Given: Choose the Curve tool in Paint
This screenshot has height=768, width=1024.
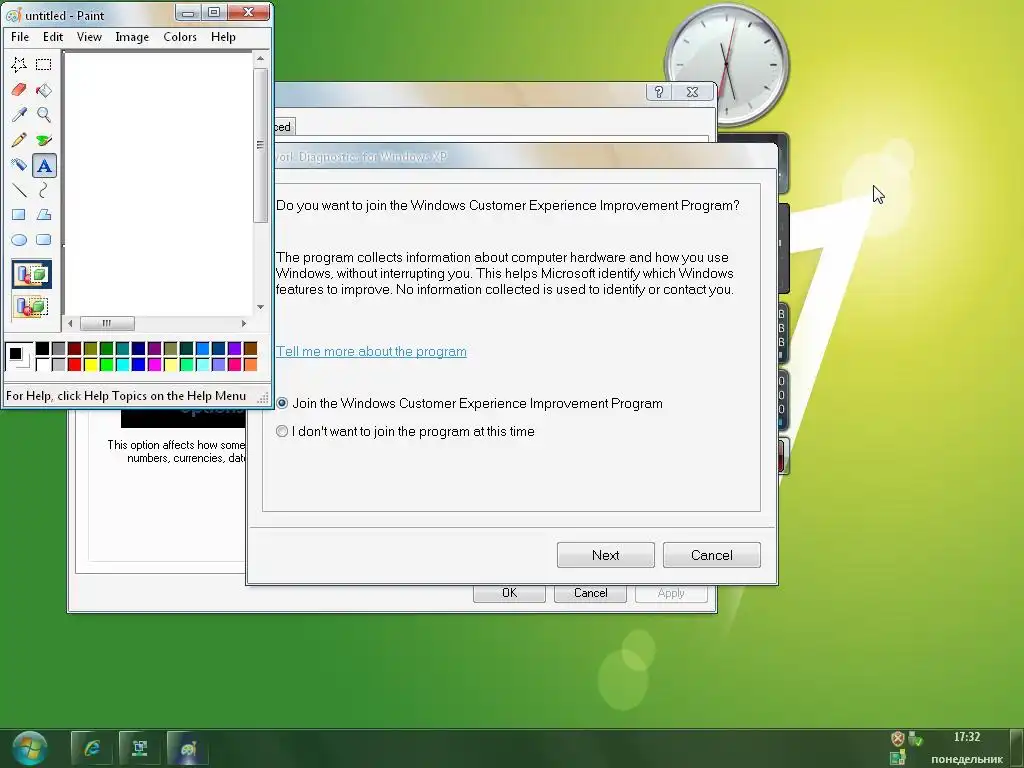Looking at the screenshot, I should 44,190.
